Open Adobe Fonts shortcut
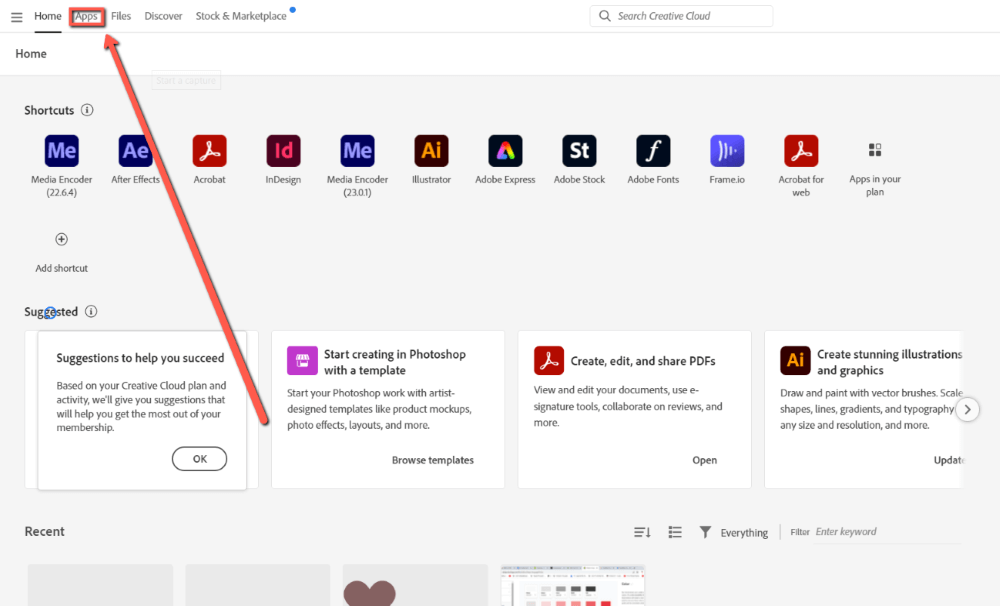This screenshot has height=606, width=1000. (654, 151)
